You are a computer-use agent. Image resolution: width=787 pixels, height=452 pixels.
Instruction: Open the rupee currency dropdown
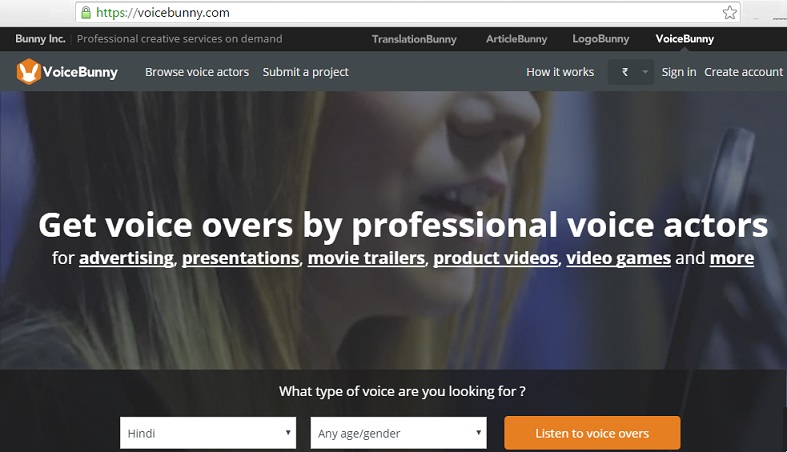(630, 72)
